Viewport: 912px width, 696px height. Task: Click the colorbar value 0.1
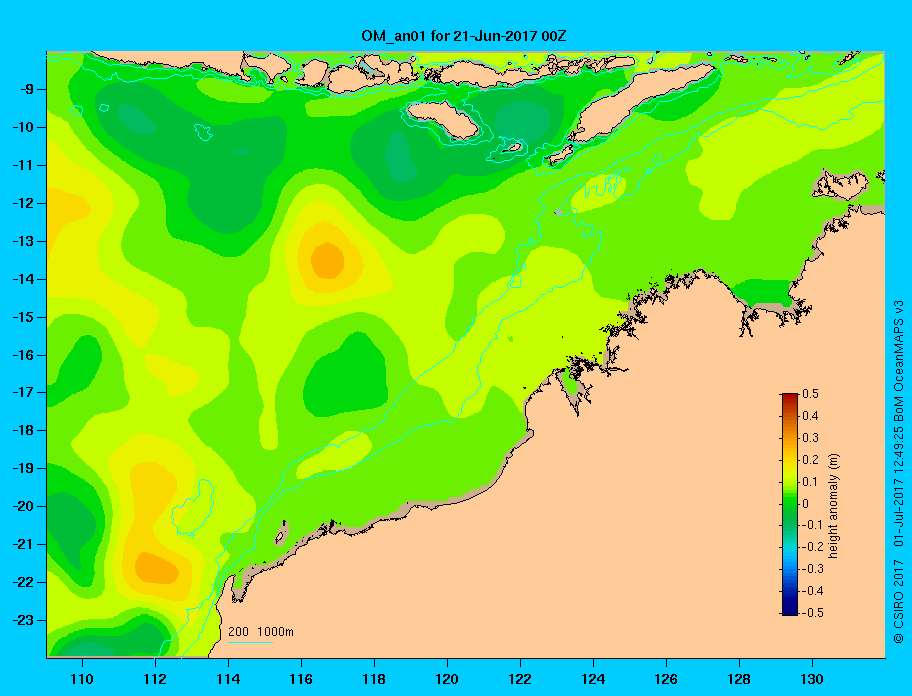coord(810,481)
